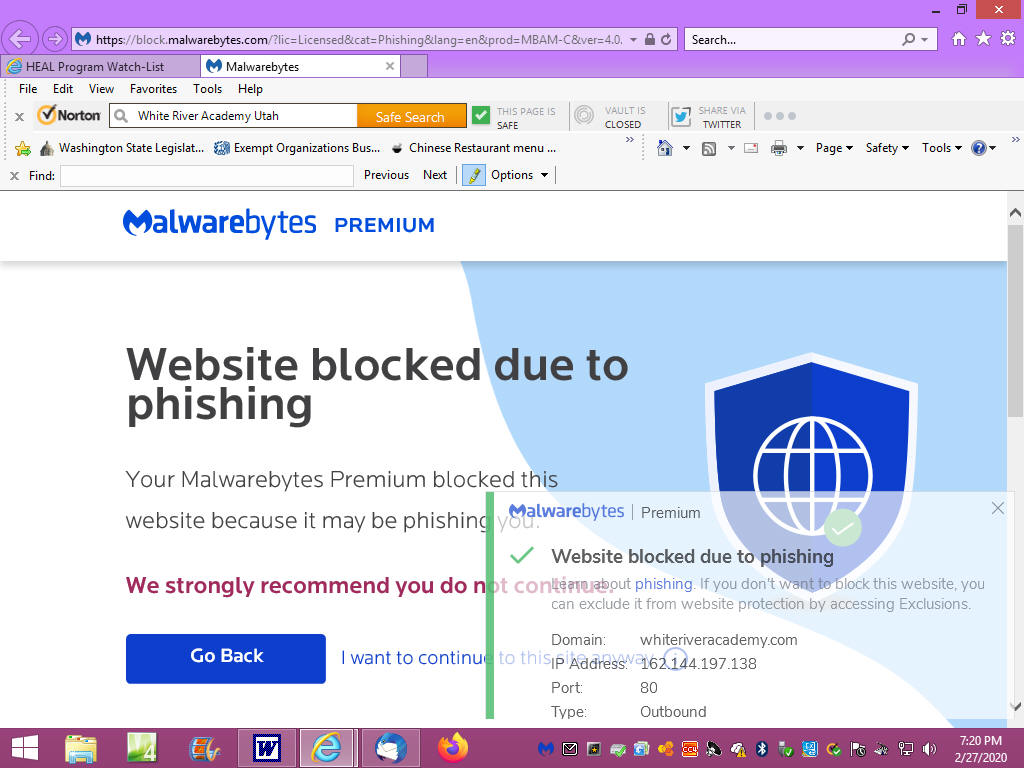Close the Malwarebytes tab

pyautogui.click(x=390, y=66)
